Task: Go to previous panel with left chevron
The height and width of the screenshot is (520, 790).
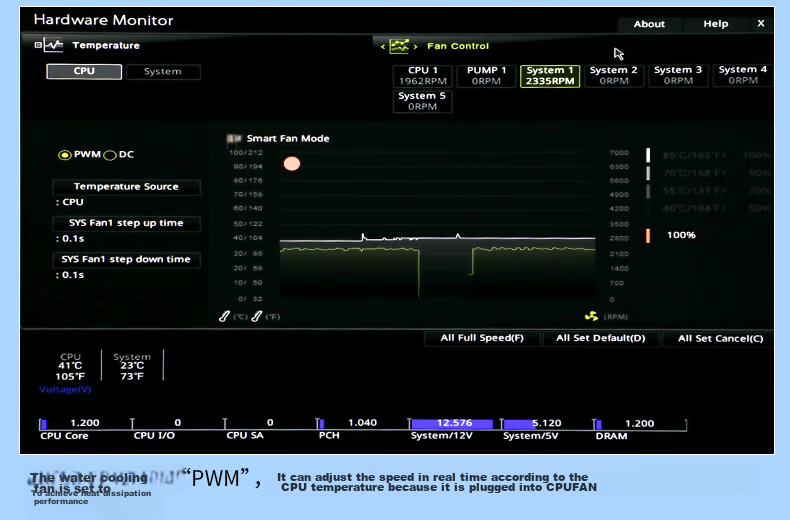Action: pos(383,46)
